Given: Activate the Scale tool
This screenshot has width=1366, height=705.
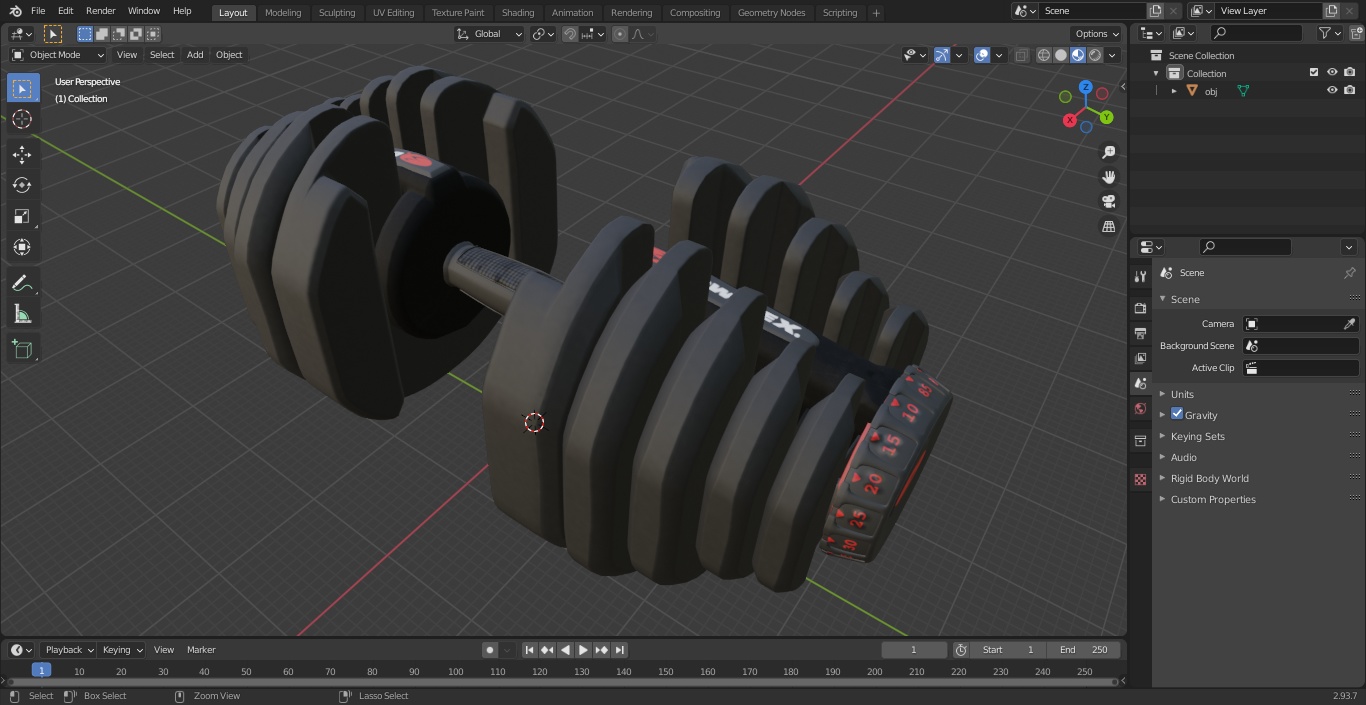Looking at the screenshot, I should click(22, 216).
